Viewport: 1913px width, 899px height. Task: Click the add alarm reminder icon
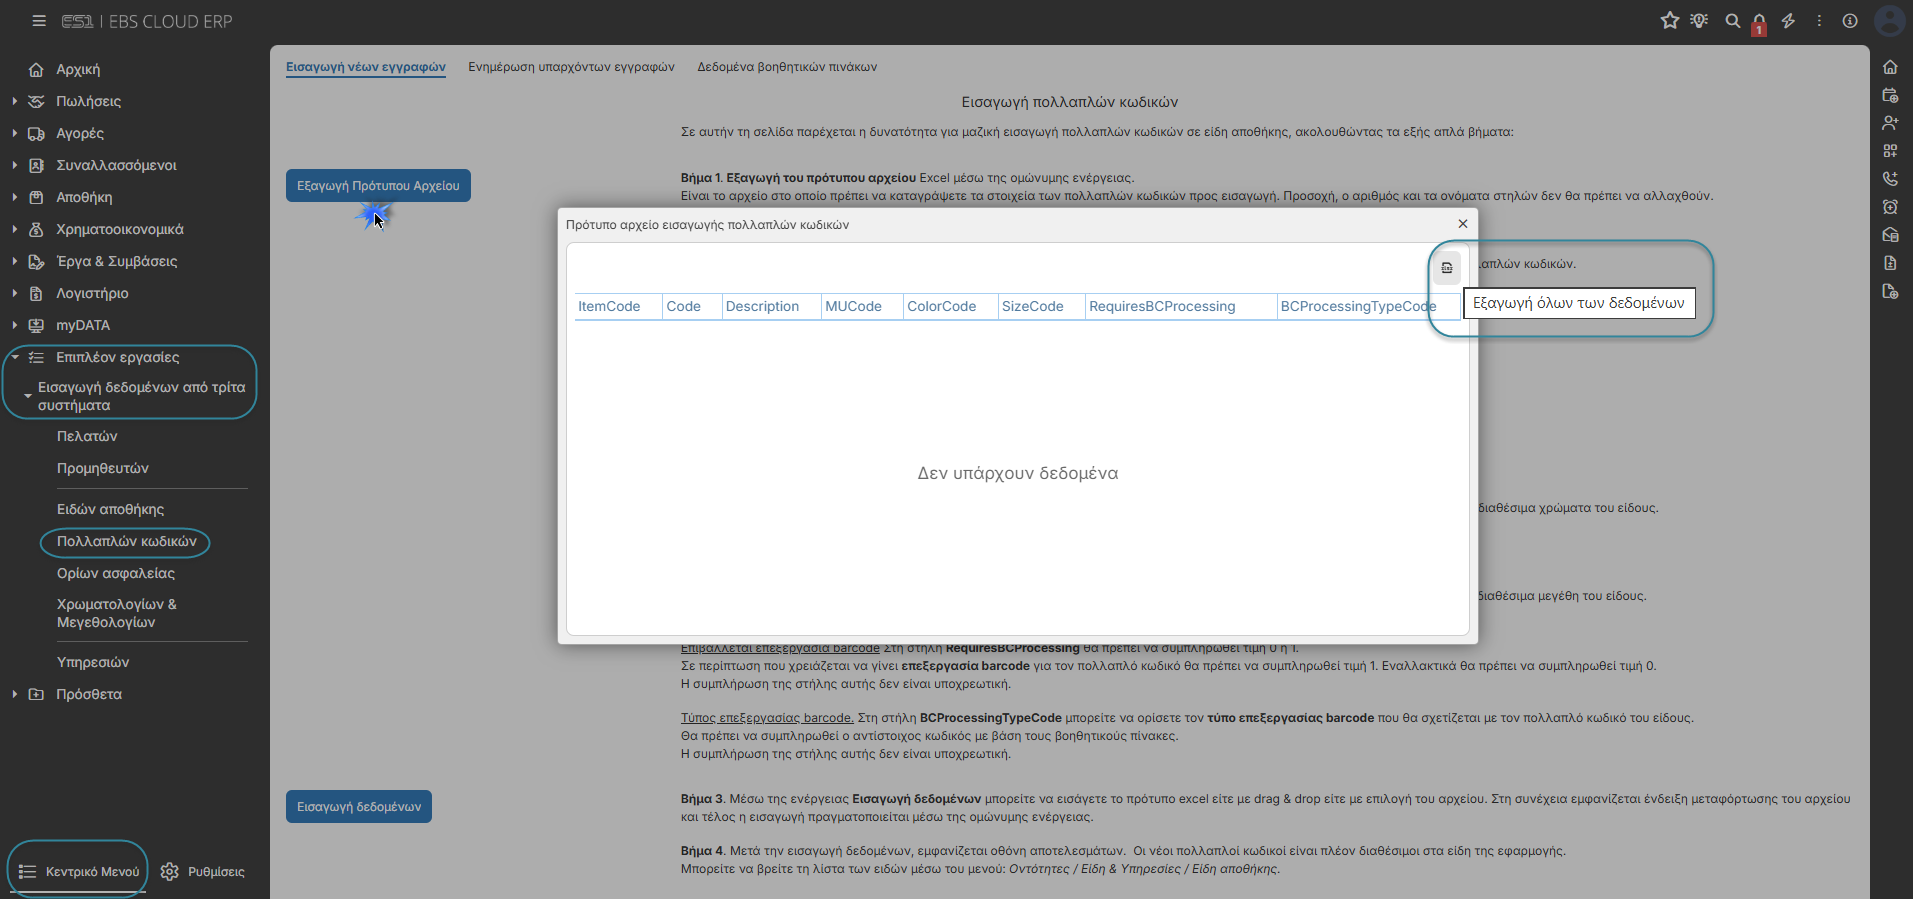pyautogui.click(x=1890, y=207)
